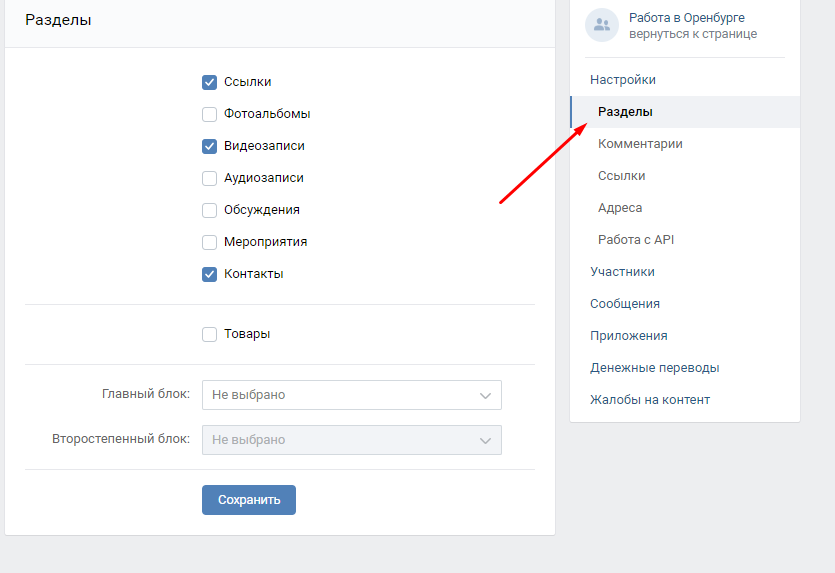Open Жалобы на контент section
This screenshot has height=573, width=835.
(x=650, y=400)
